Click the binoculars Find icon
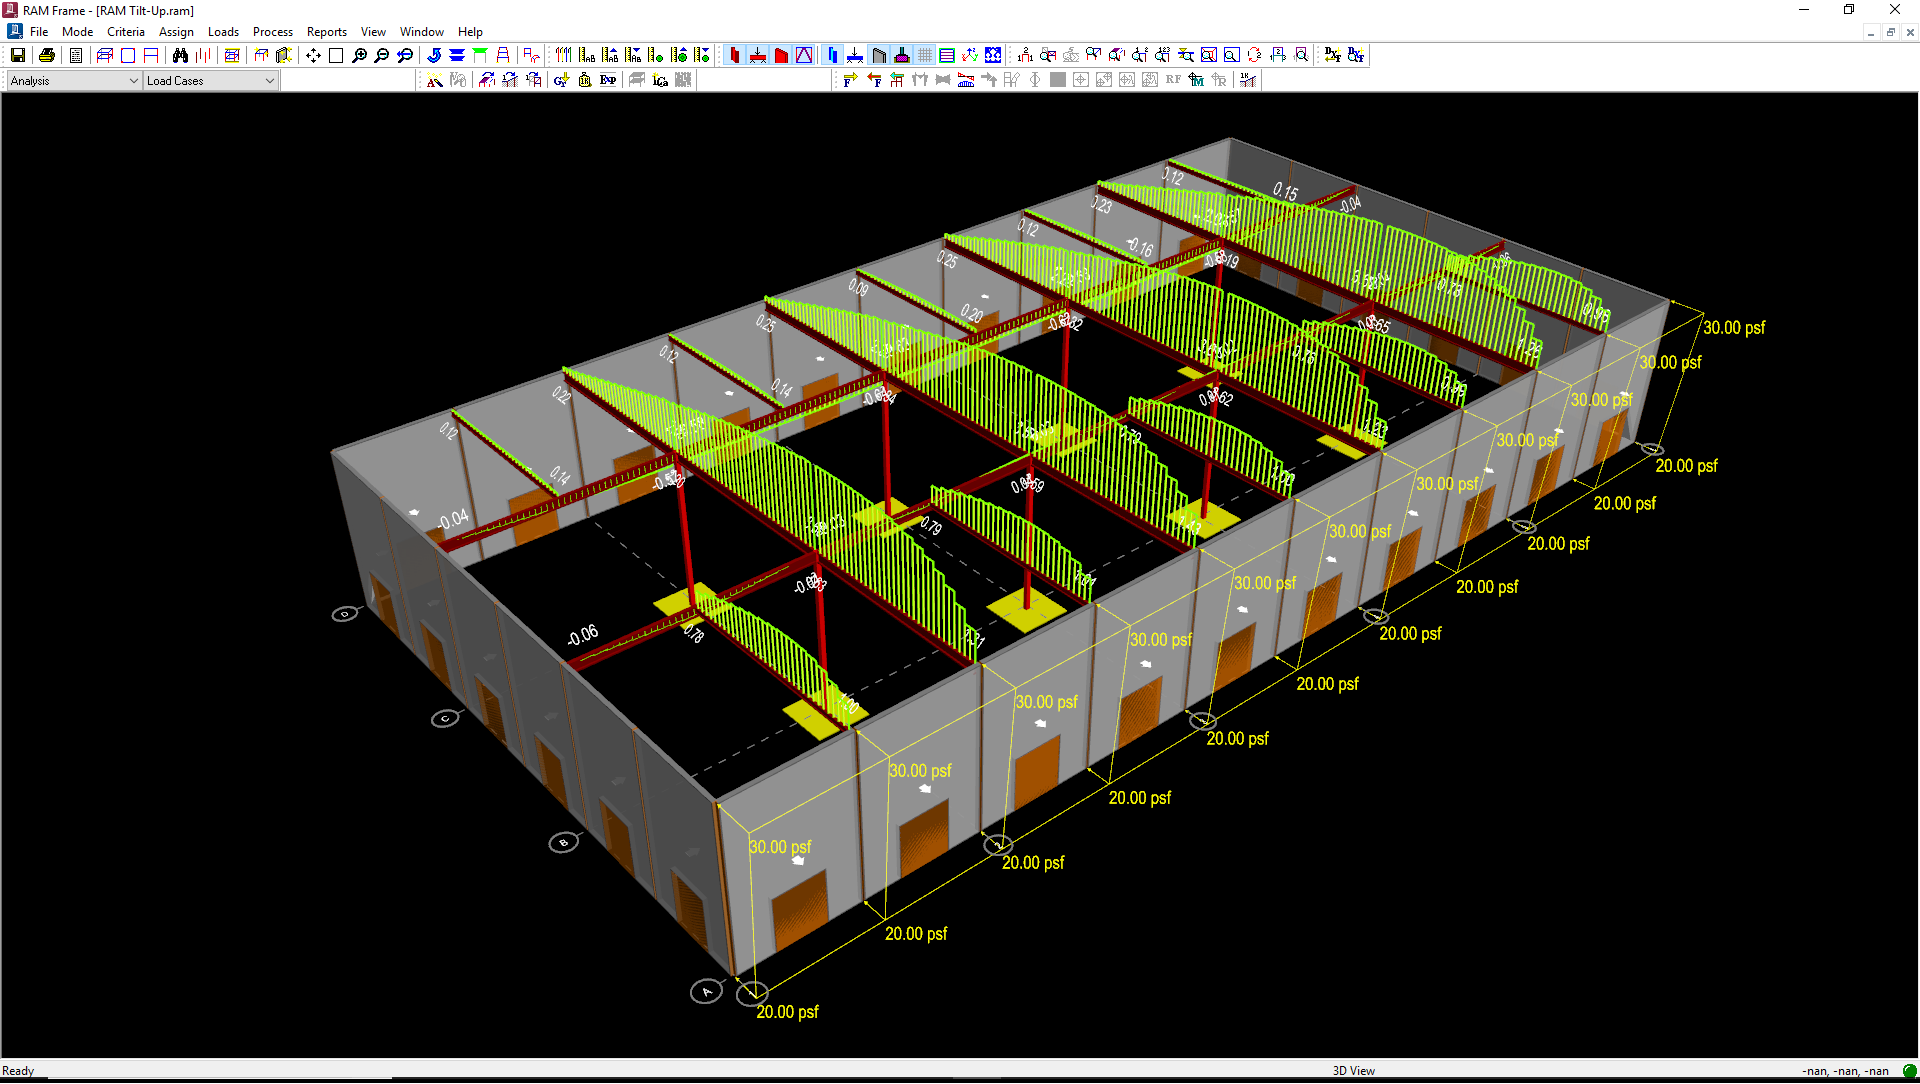 pyautogui.click(x=180, y=55)
